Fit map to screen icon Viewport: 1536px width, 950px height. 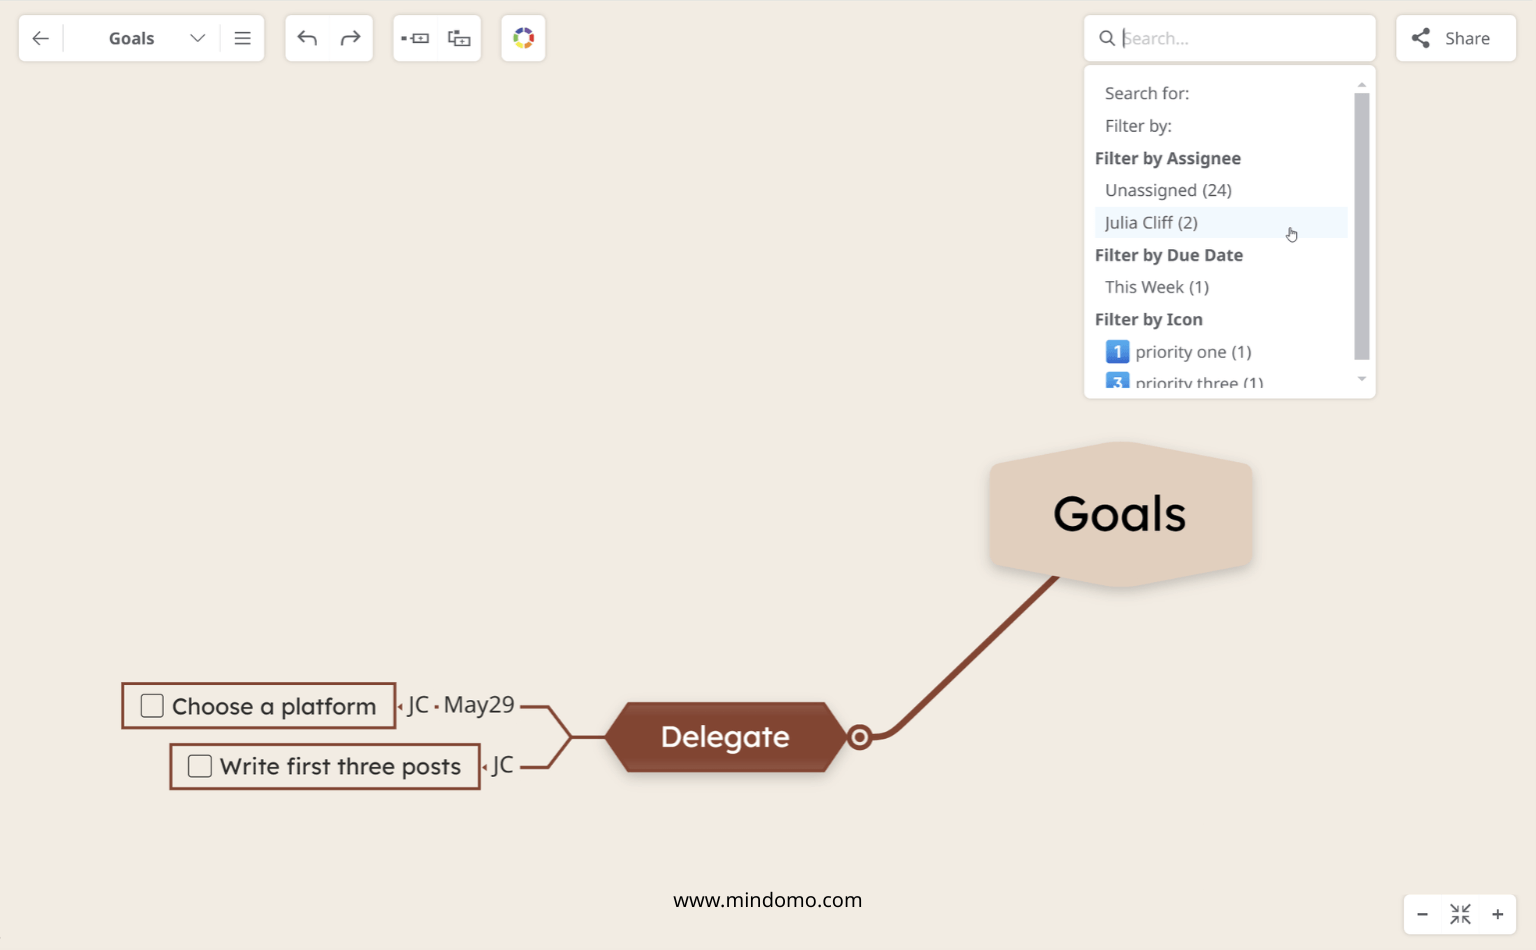1460,914
